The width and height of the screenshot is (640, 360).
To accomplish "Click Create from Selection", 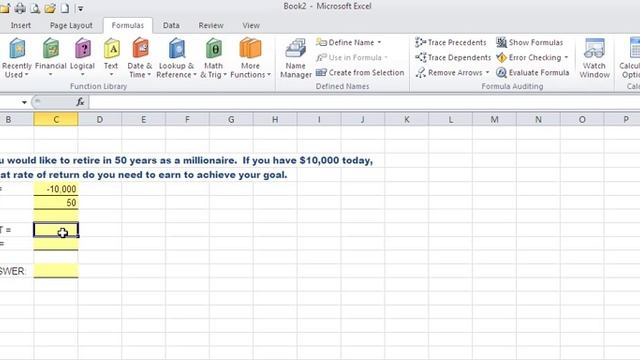I will tap(360, 73).
